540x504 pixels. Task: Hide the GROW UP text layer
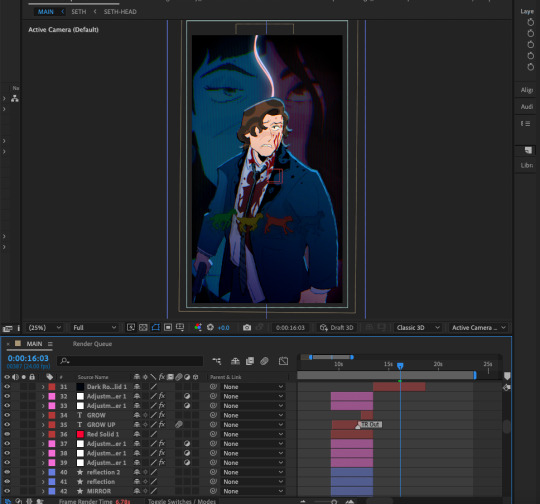7,424
